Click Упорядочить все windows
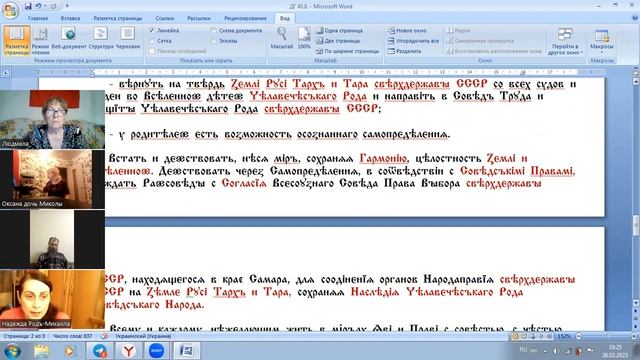The width and height of the screenshot is (640, 360). pyautogui.click(x=413, y=41)
